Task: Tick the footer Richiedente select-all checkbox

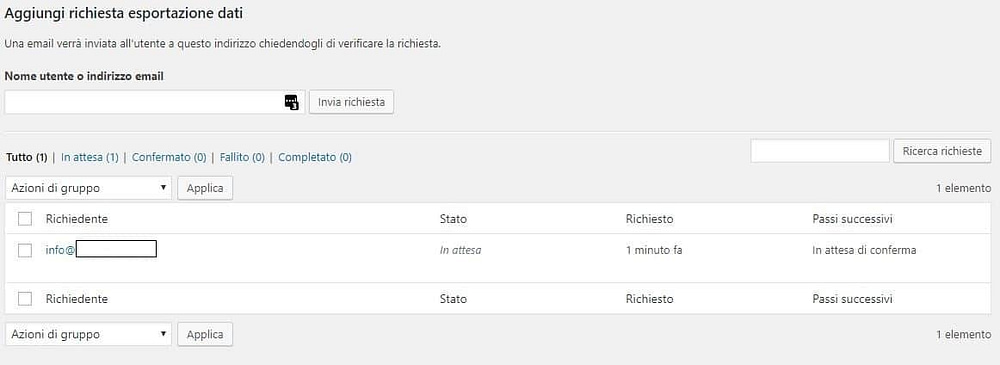Action: point(25,299)
